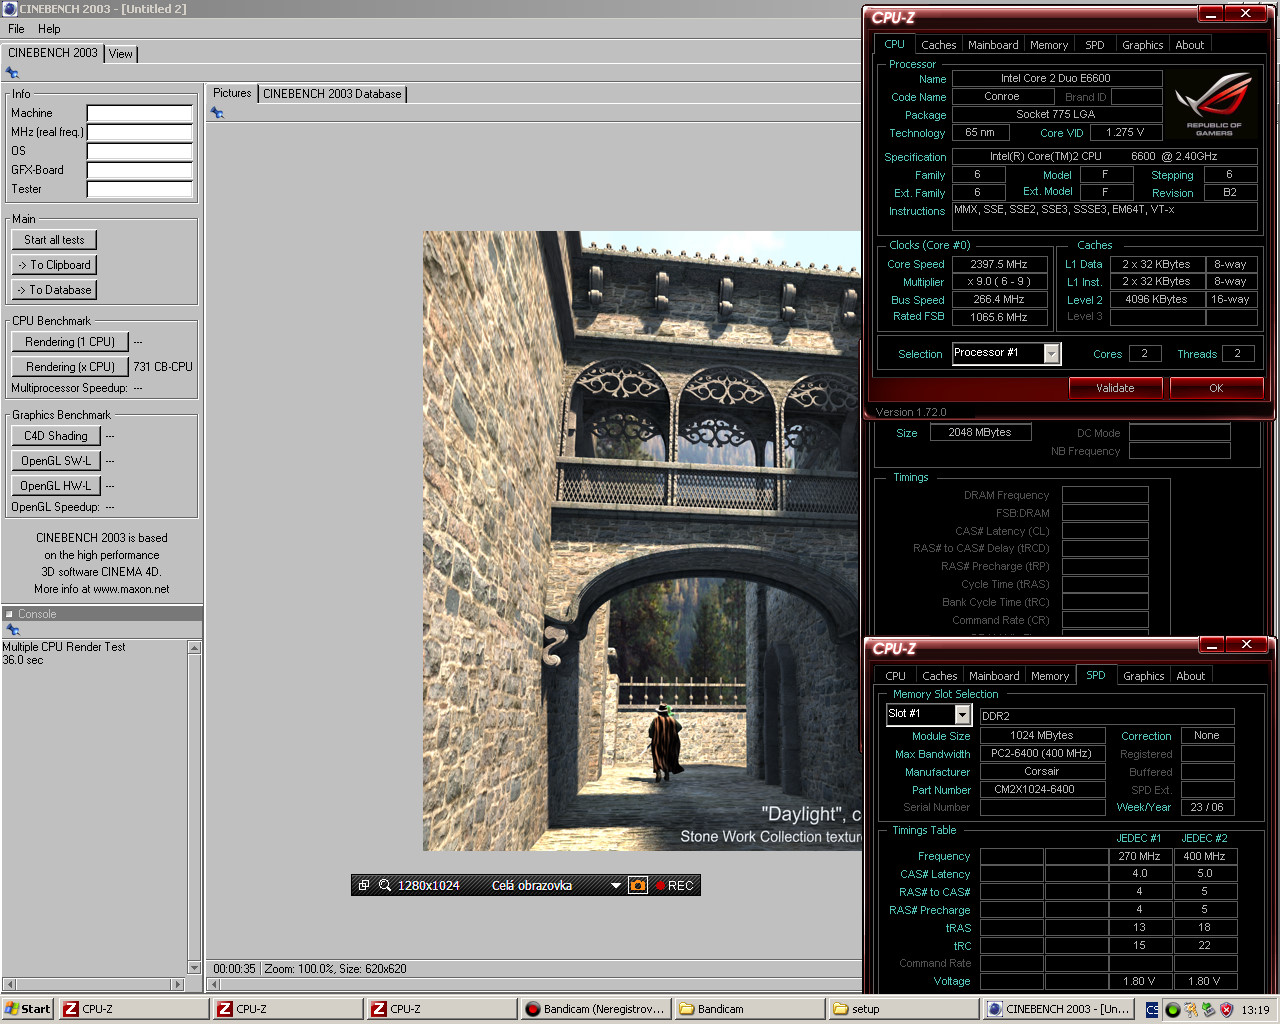
Task: Run OpenGL SW-L benchmark
Action: click(56, 461)
